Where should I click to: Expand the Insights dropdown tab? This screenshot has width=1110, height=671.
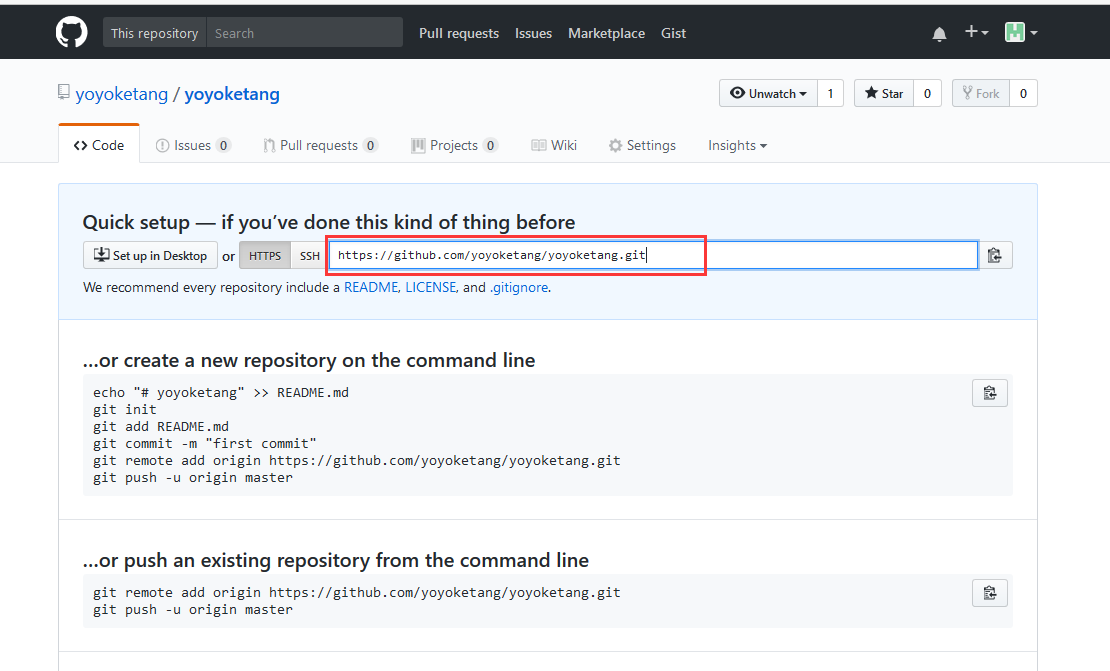[x=737, y=145]
